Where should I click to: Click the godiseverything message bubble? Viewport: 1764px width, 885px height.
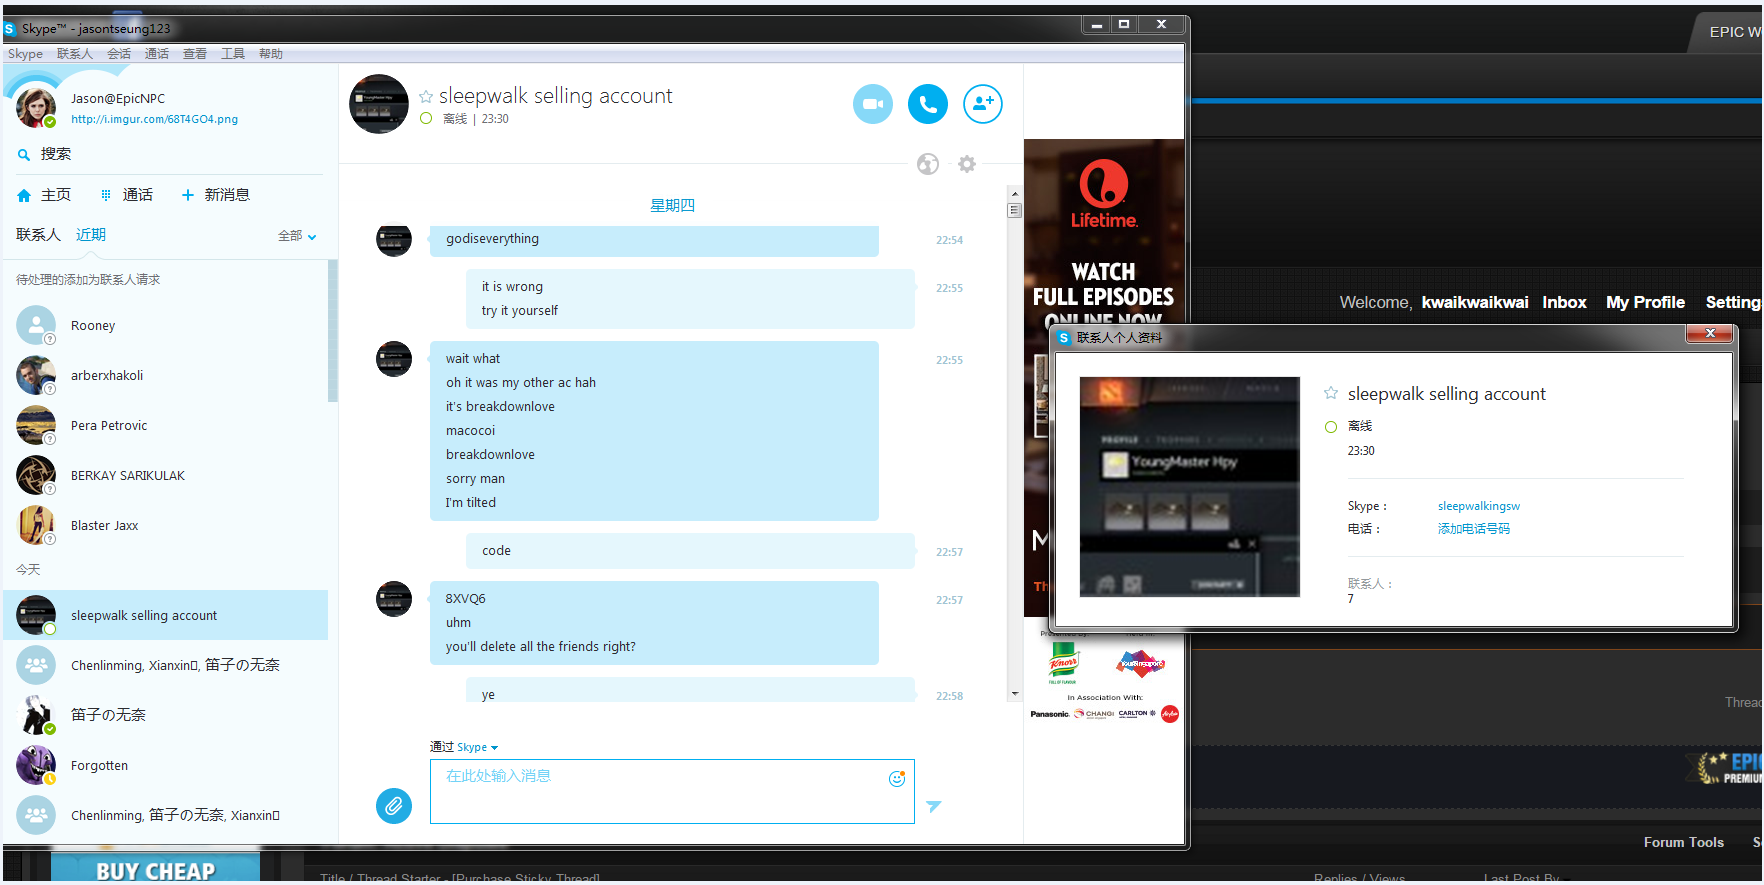[654, 240]
